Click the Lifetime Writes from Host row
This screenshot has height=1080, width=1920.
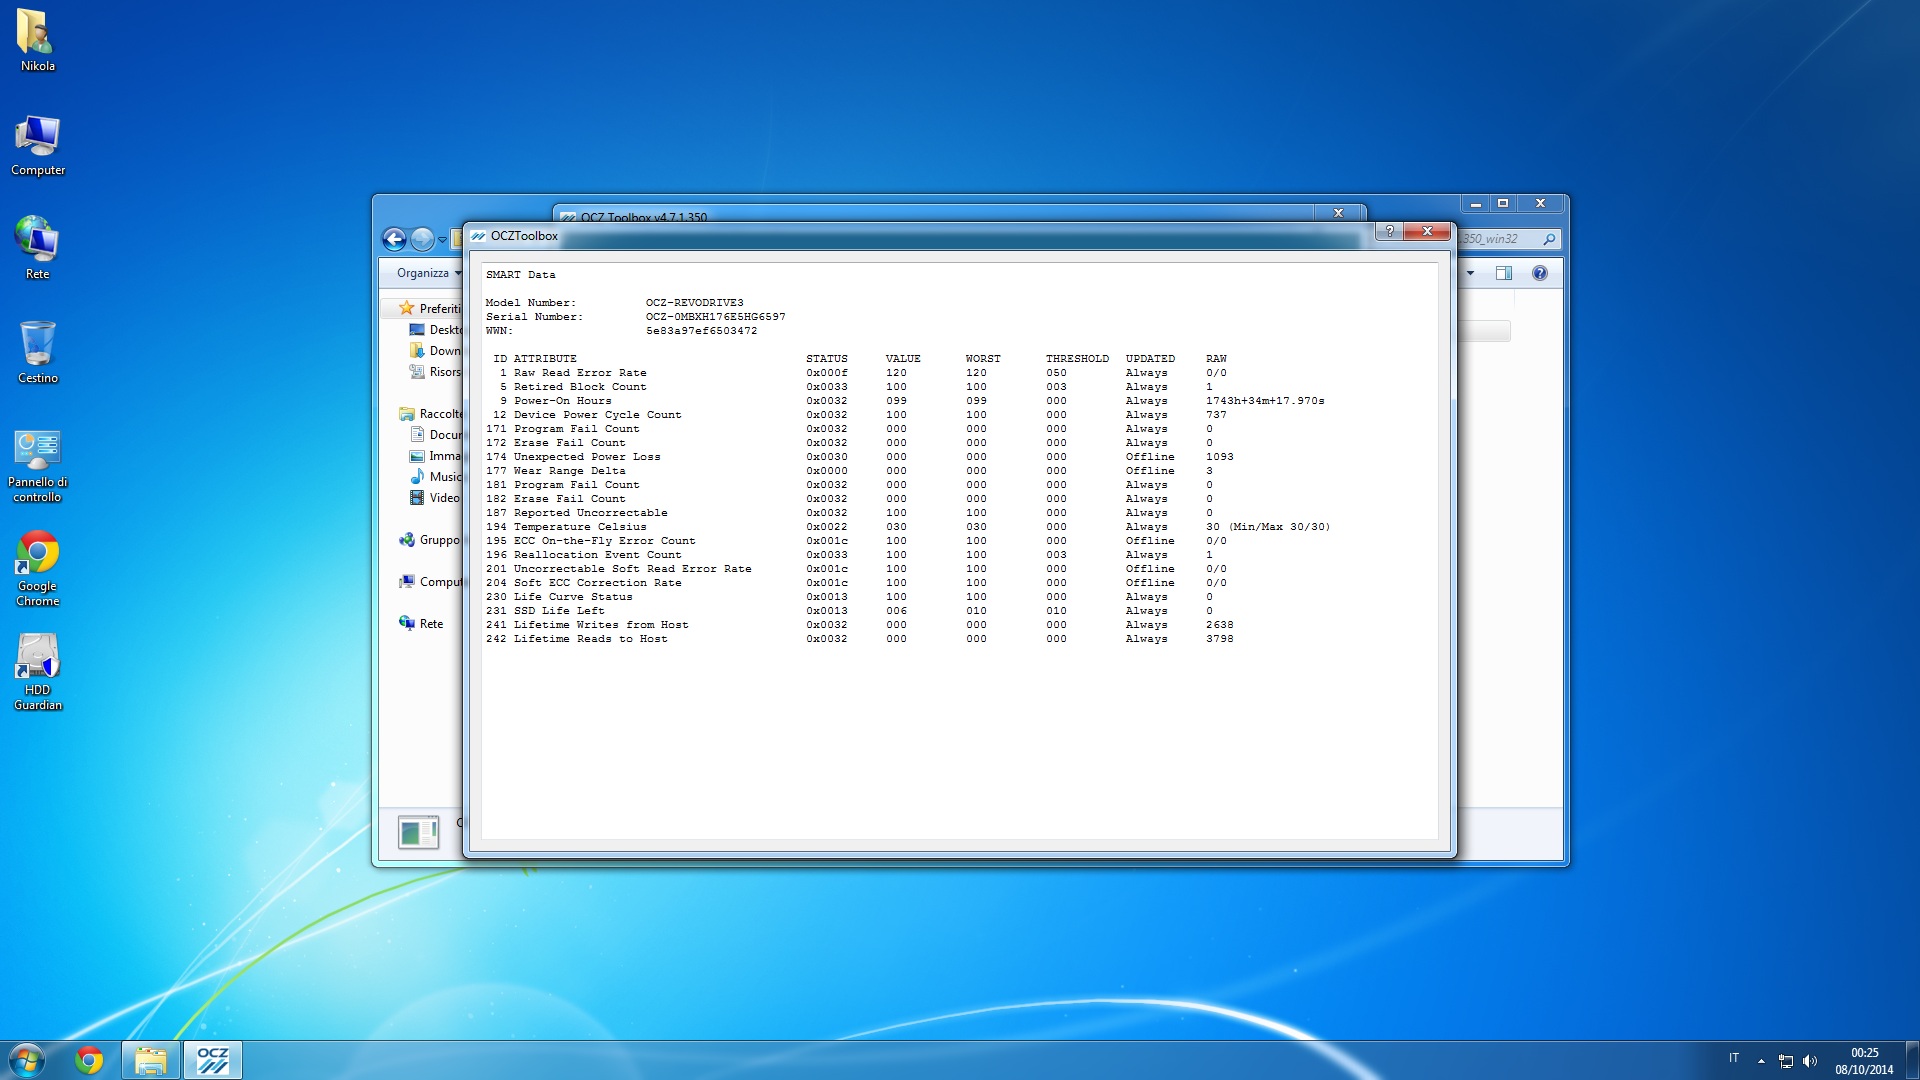pos(859,625)
